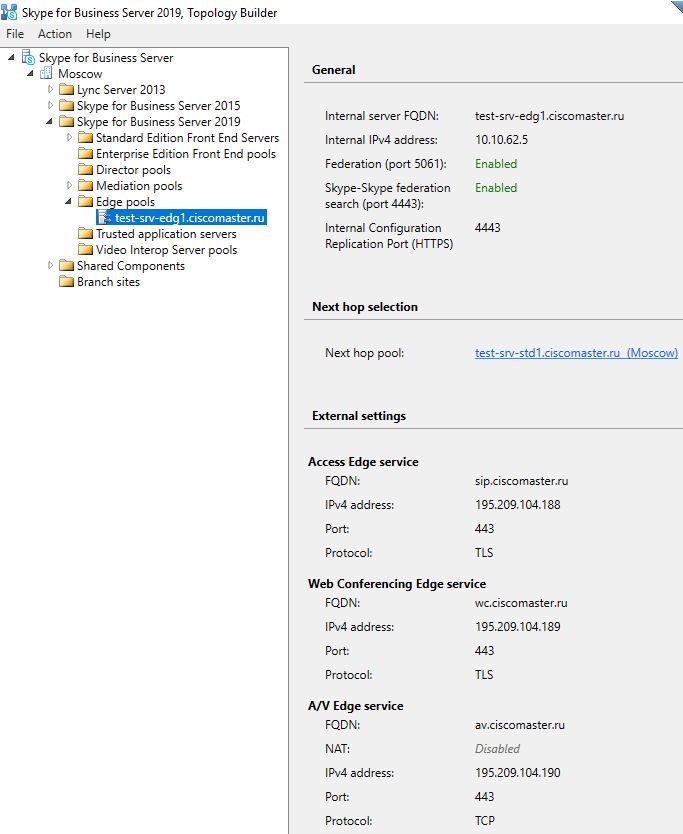Viewport: 683px width, 834px height.
Task: Open the Help menu
Action: (x=98, y=34)
